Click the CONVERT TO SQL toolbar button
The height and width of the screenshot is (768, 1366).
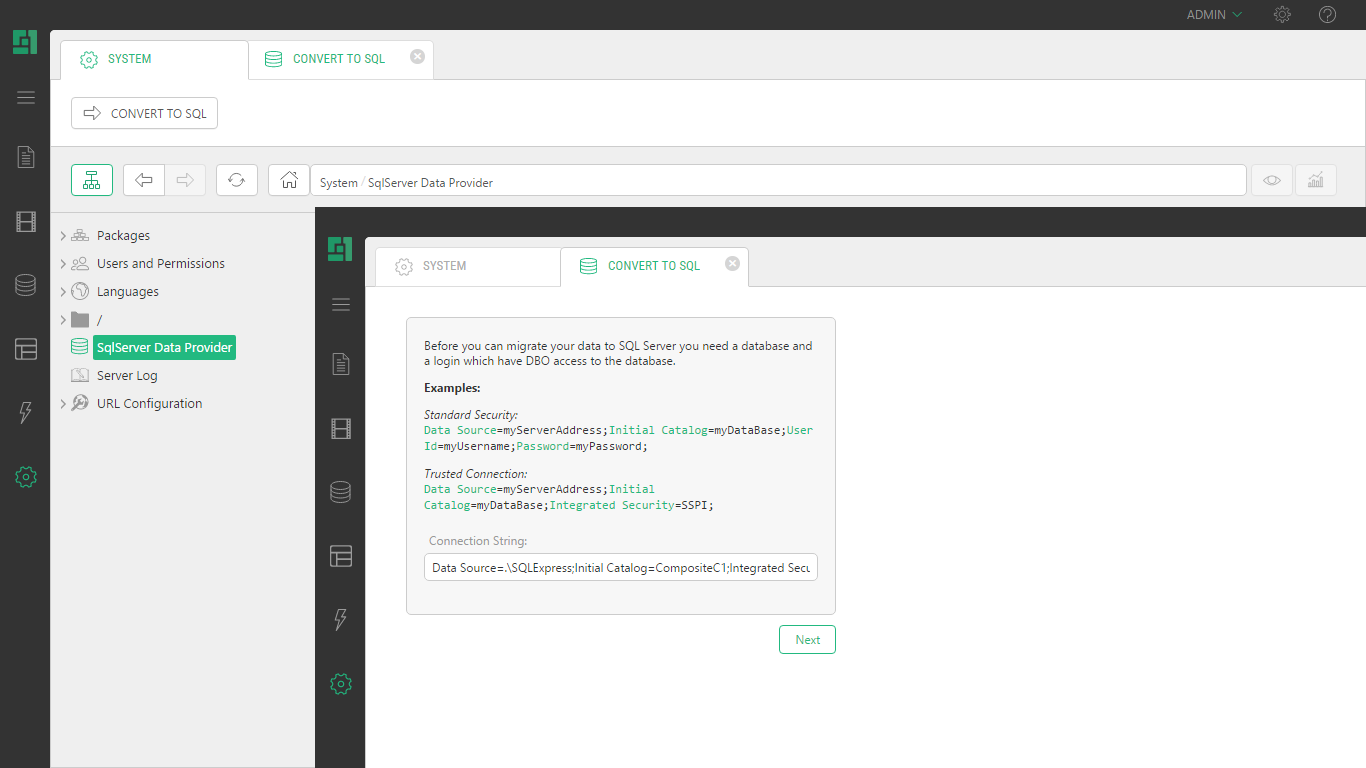(x=145, y=113)
